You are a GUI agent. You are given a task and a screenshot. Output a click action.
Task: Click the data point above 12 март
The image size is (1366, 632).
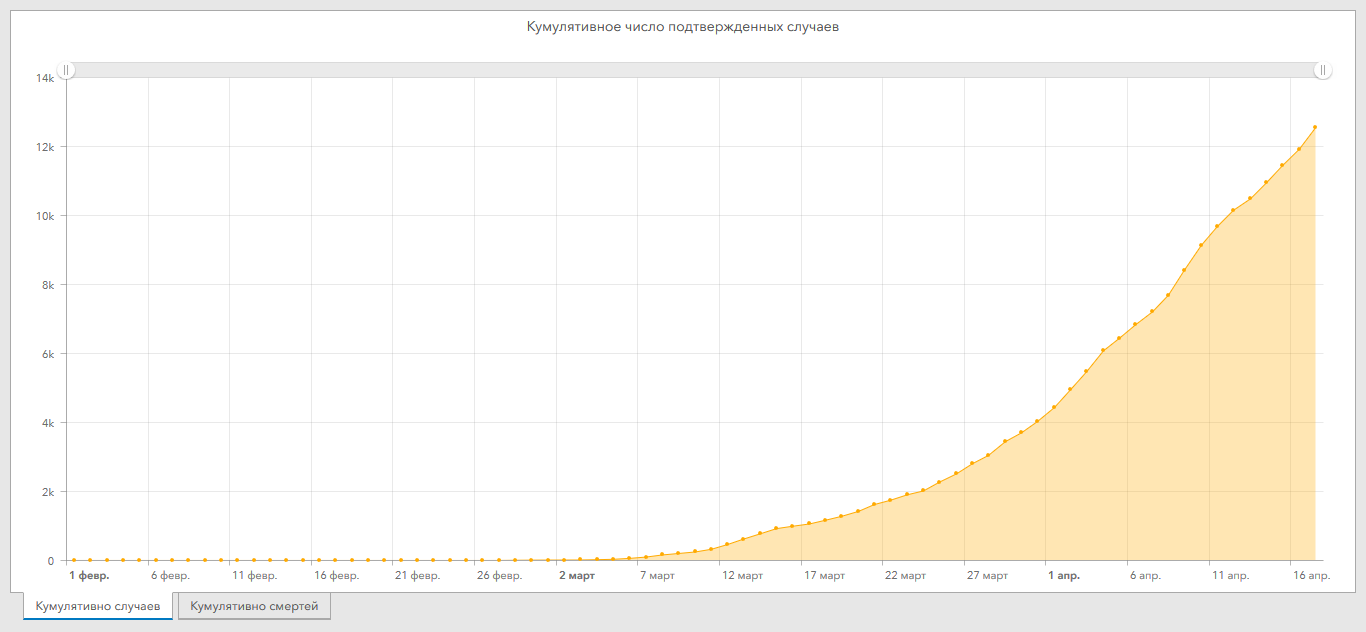tap(727, 544)
